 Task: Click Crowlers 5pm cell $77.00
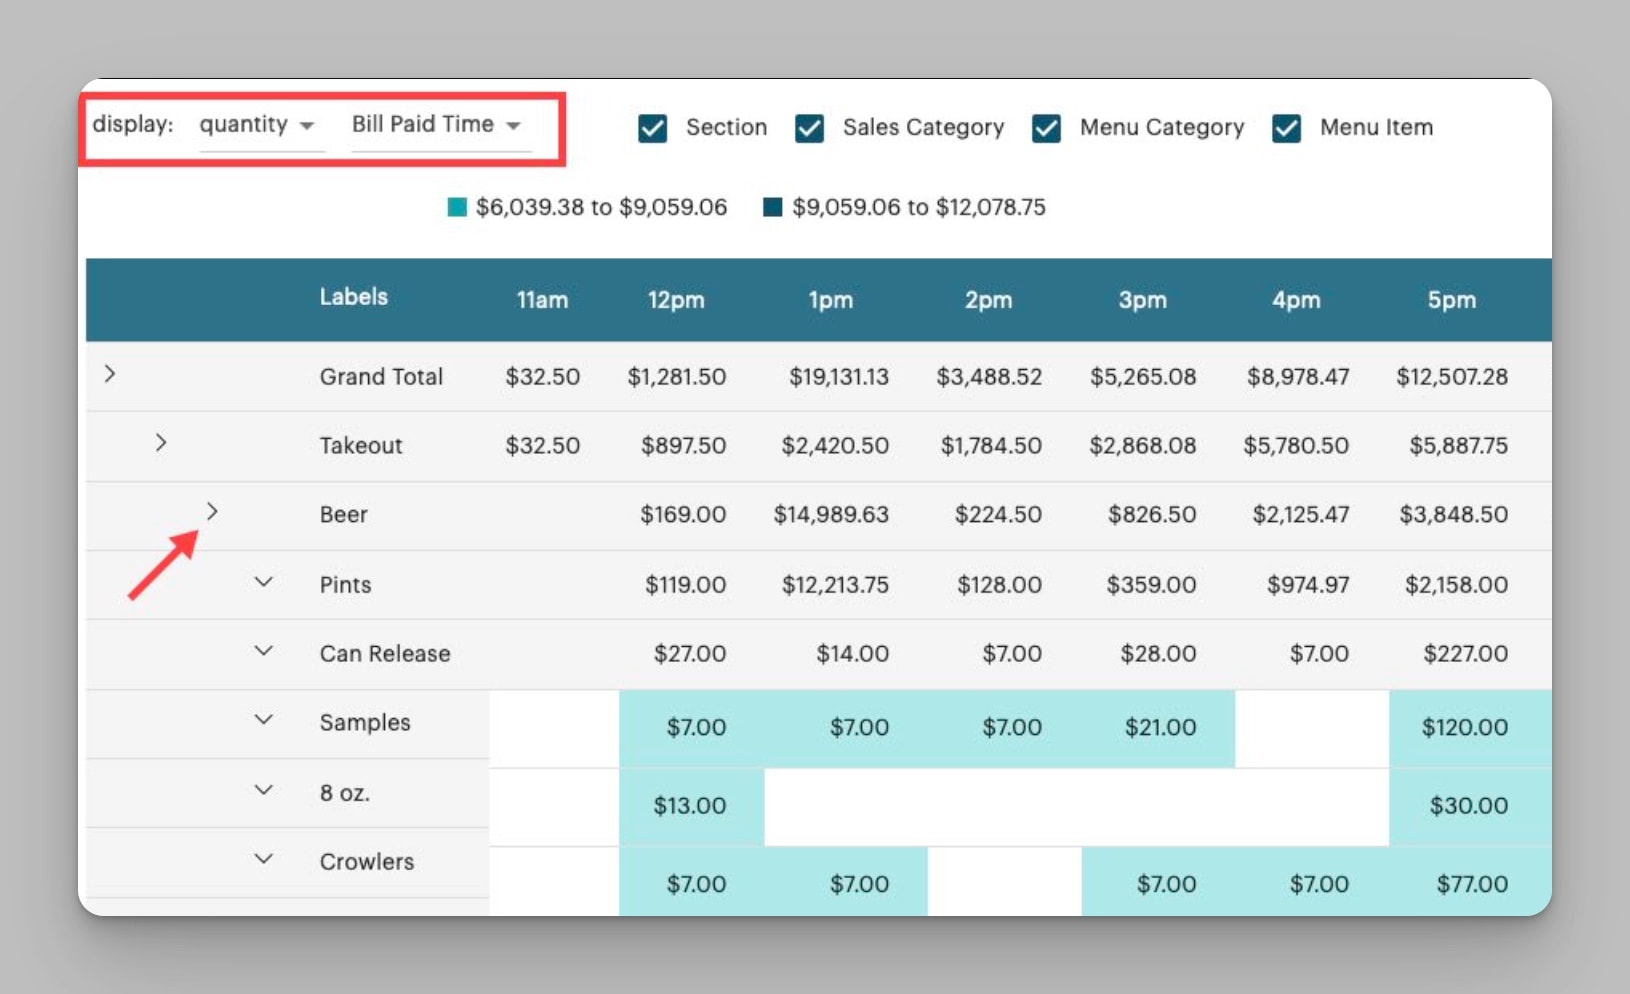(x=1470, y=882)
